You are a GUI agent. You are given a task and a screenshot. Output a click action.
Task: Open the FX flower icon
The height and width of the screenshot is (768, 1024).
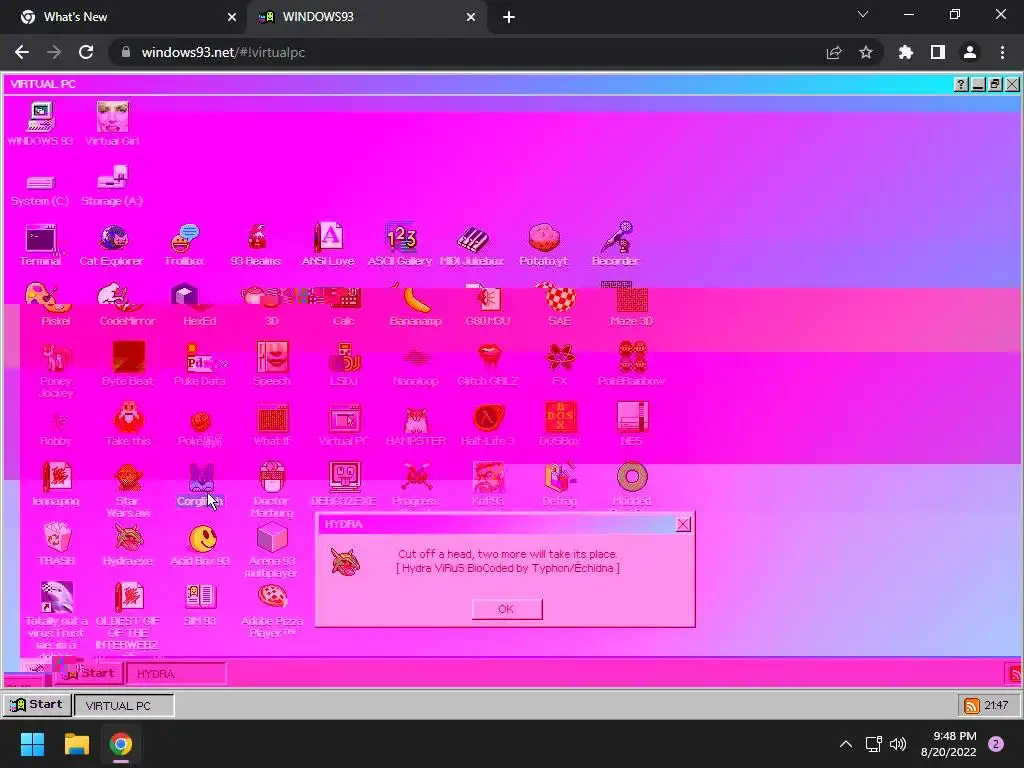(x=560, y=364)
